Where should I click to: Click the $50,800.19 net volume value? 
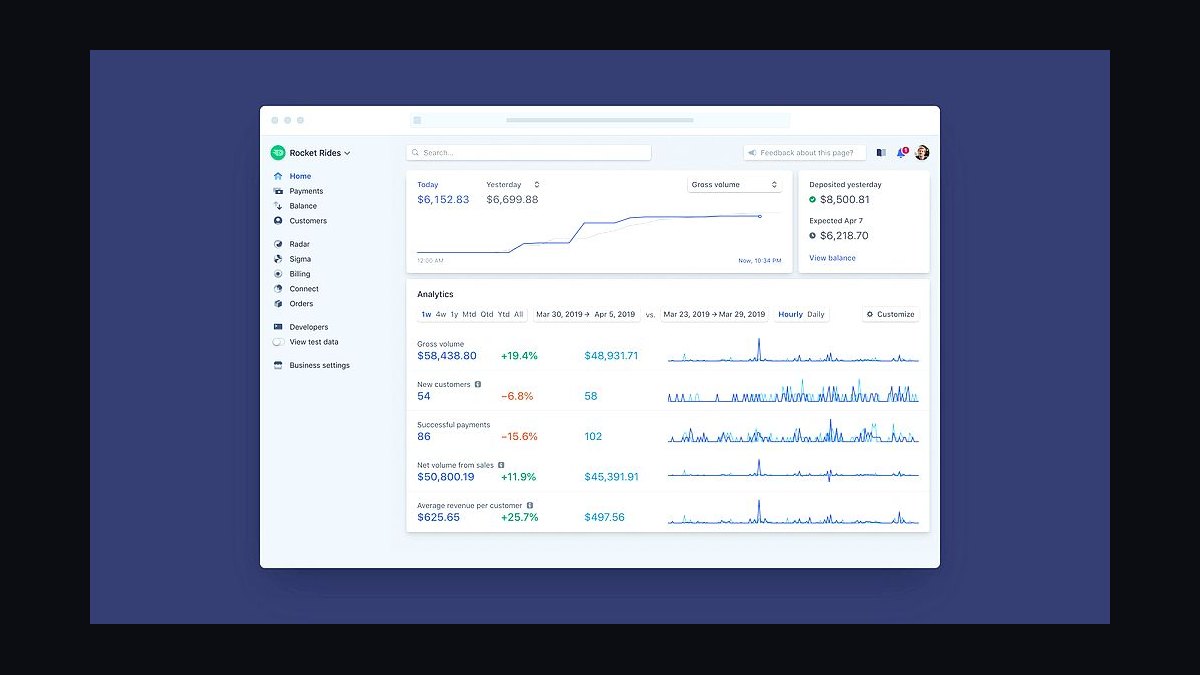tap(446, 477)
